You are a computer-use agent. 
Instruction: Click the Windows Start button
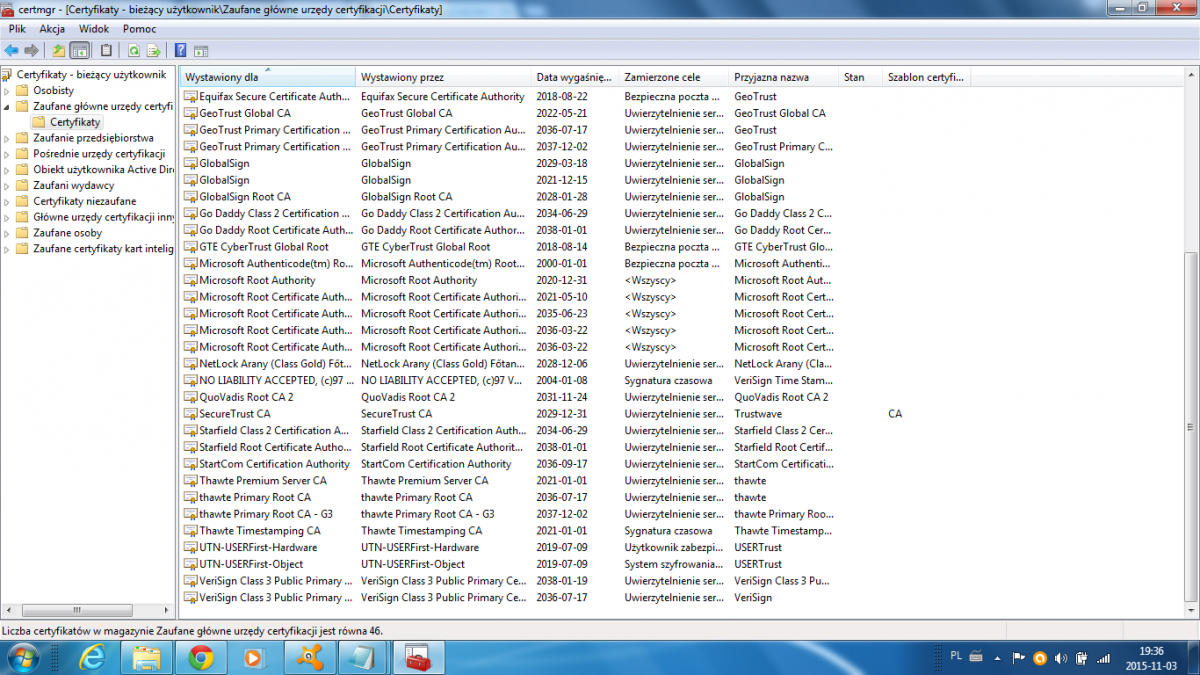[x=22, y=658]
